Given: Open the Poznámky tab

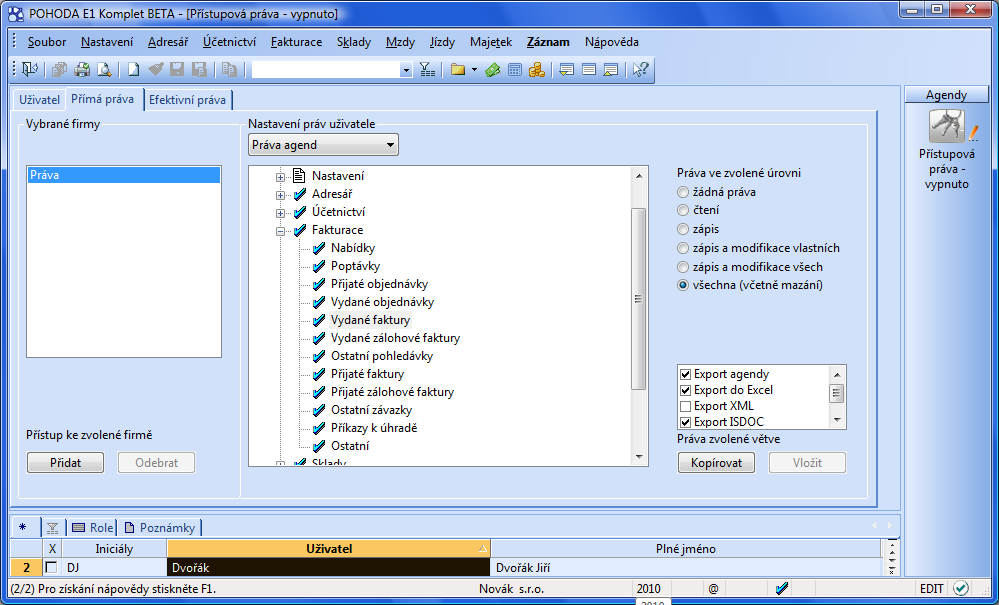Looking at the screenshot, I should (160, 528).
